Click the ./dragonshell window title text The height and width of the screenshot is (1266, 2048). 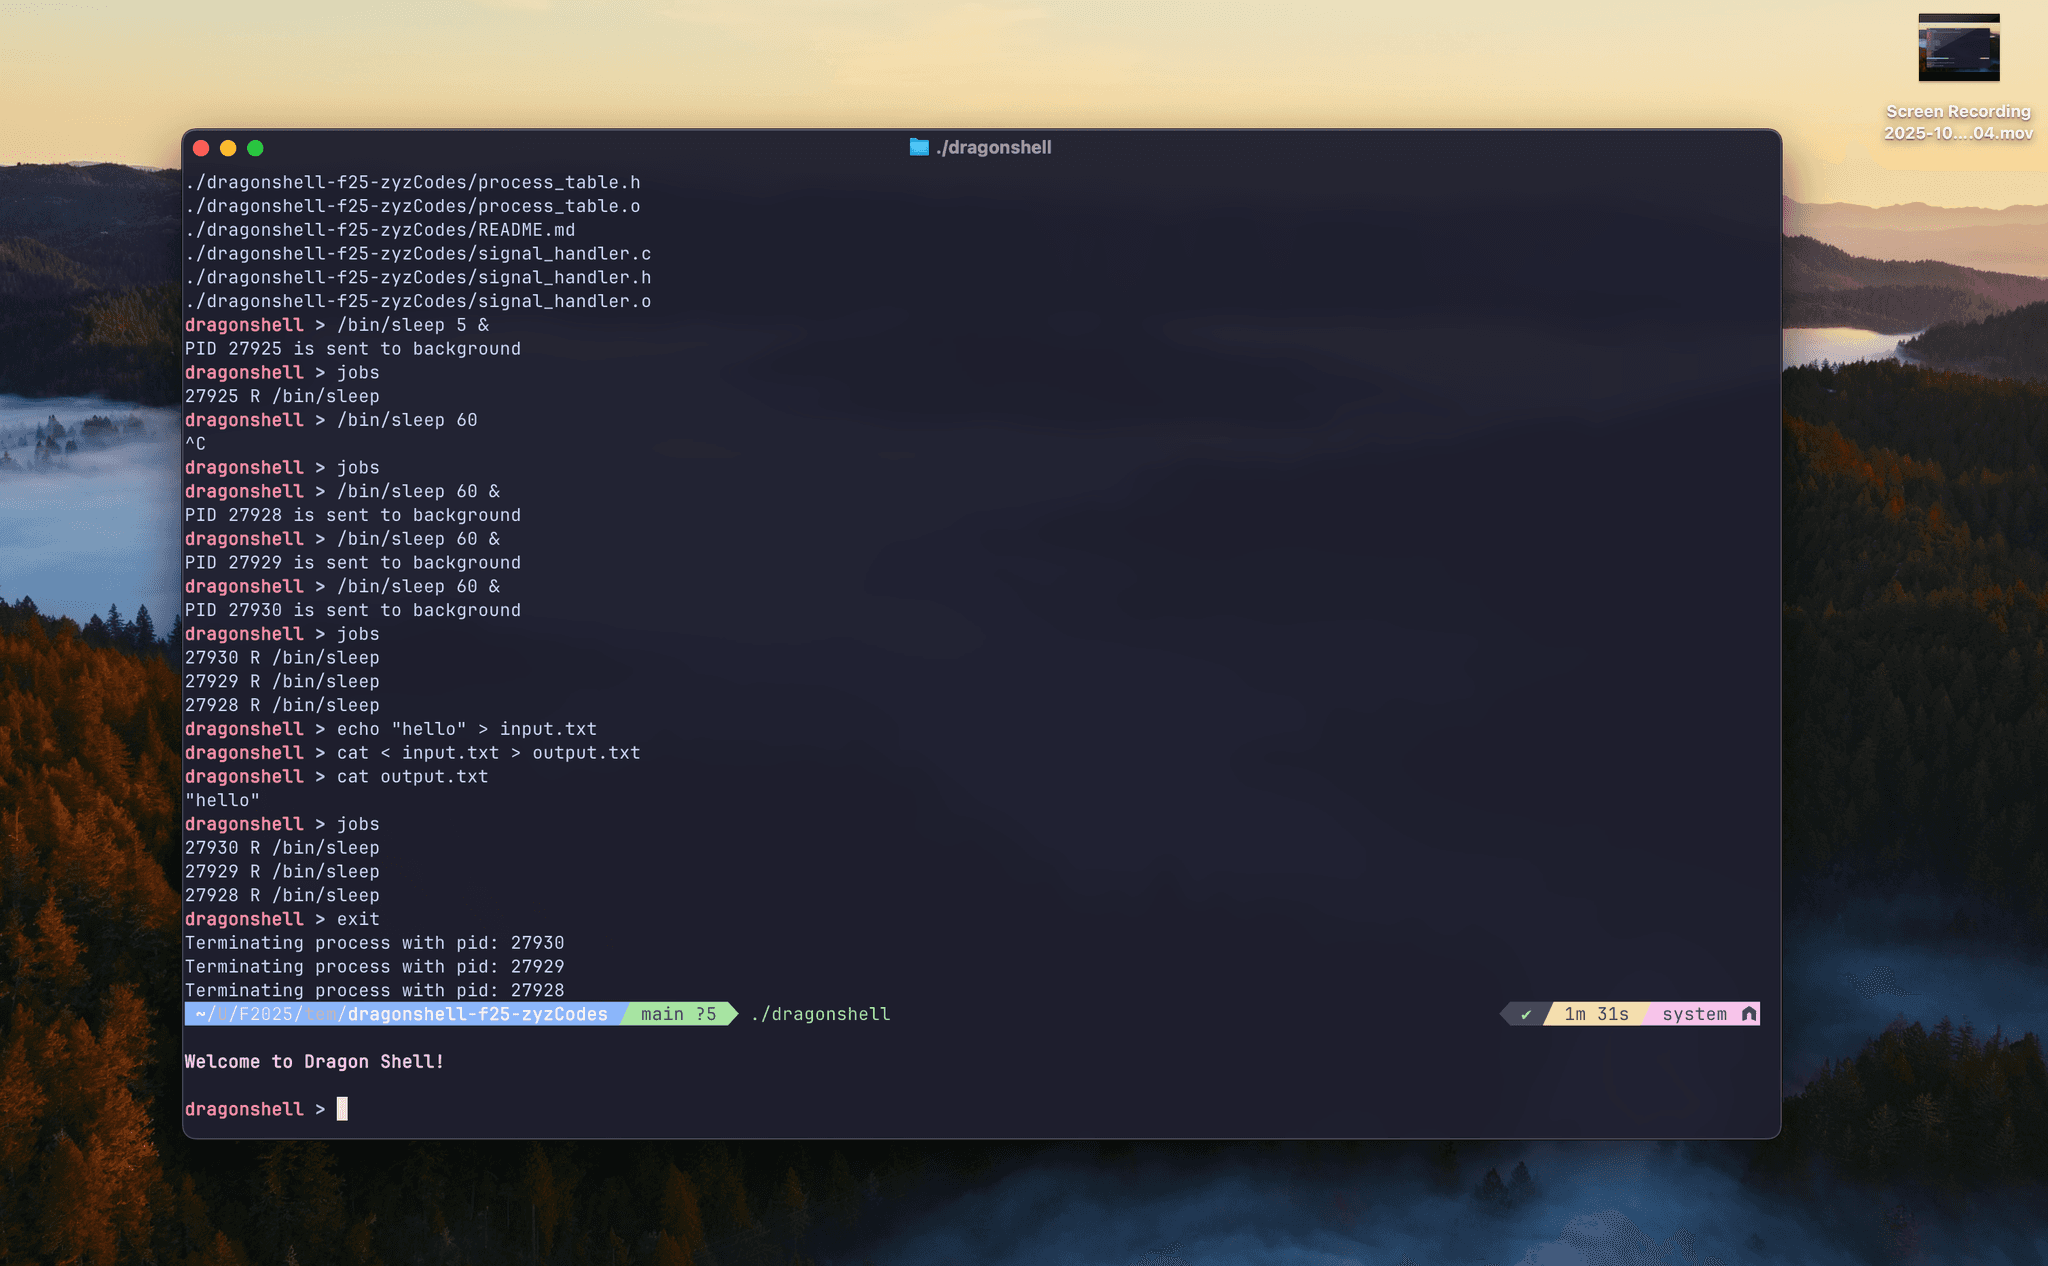click(993, 147)
